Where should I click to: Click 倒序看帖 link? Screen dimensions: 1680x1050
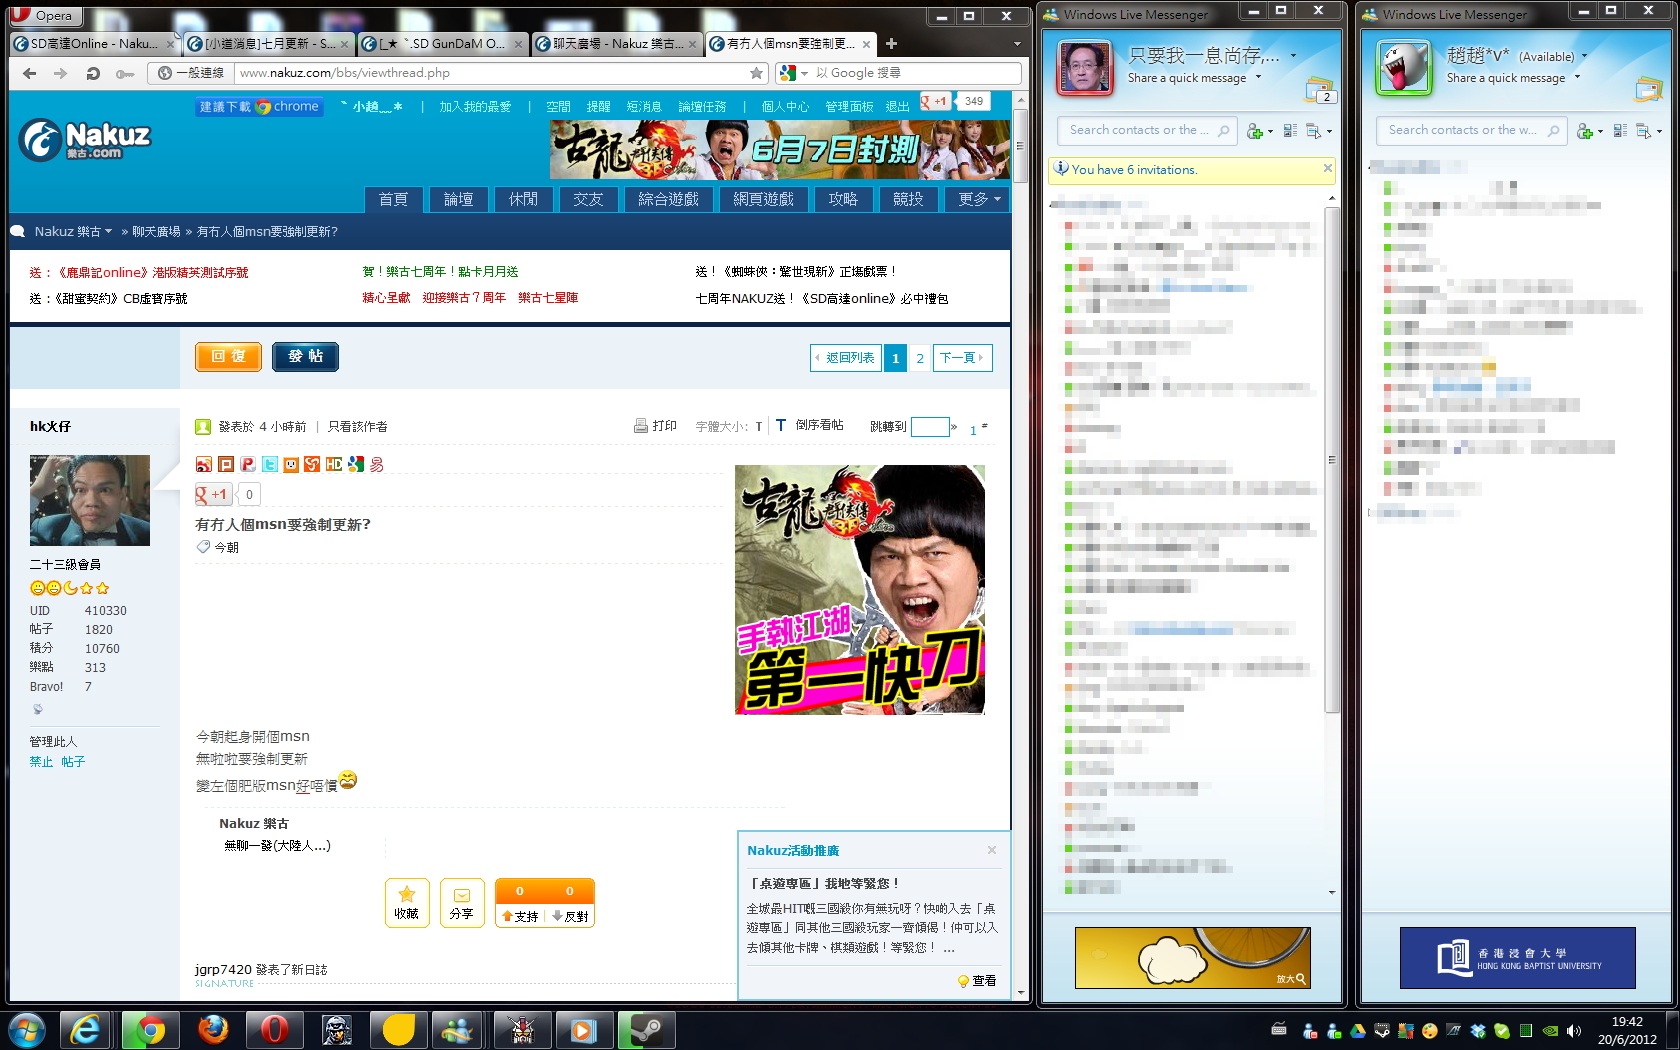pos(819,426)
